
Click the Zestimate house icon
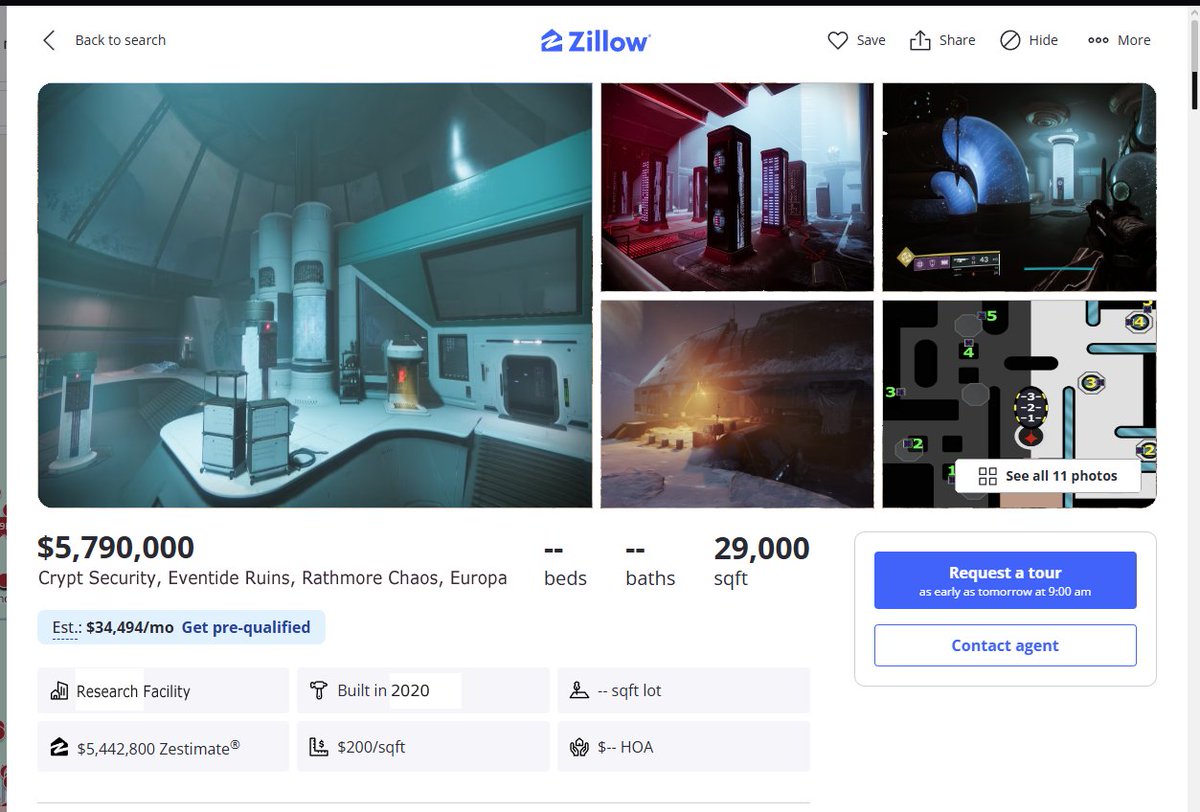(59, 747)
